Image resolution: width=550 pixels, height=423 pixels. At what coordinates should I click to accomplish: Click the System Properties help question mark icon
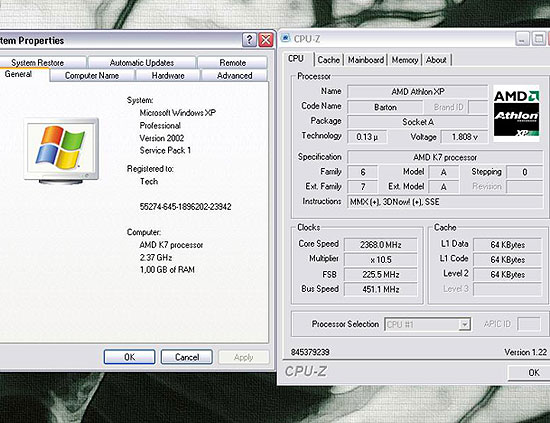click(x=249, y=40)
